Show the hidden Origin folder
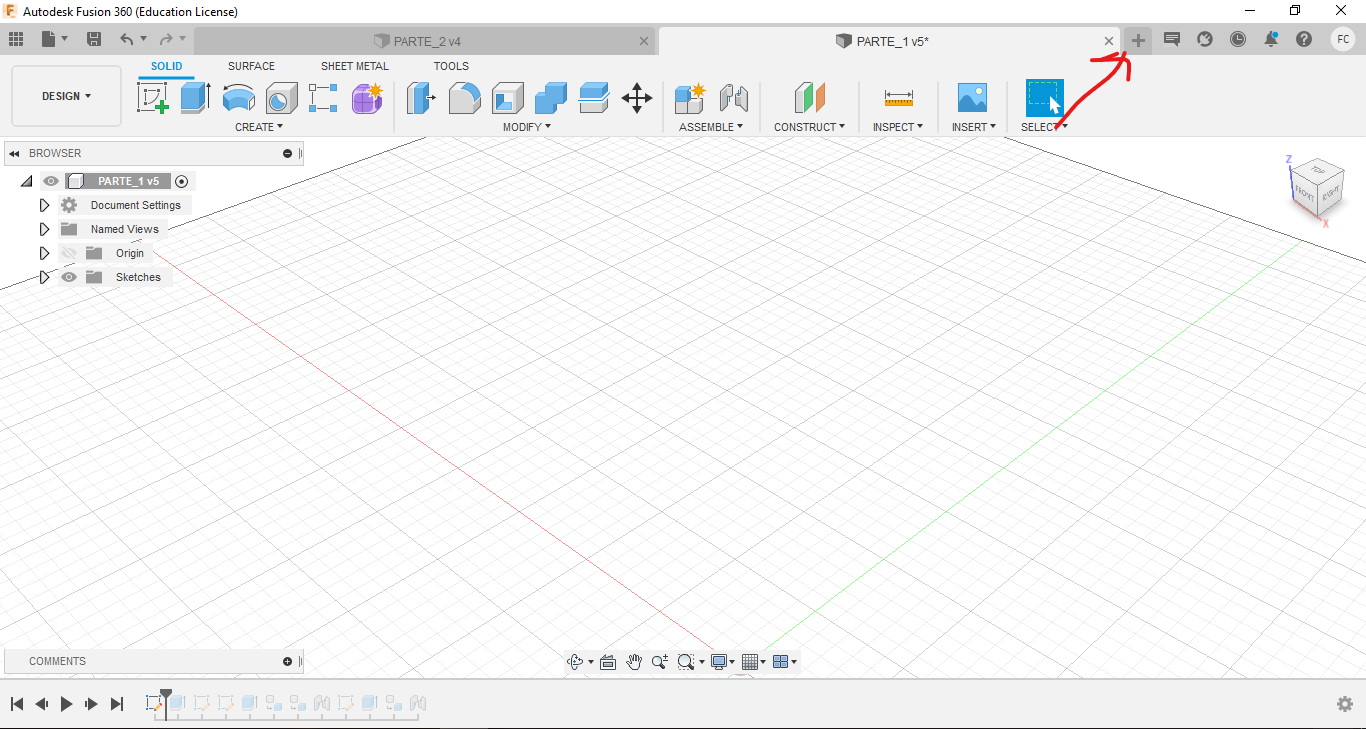1366x729 pixels. (x=69, y=253)
